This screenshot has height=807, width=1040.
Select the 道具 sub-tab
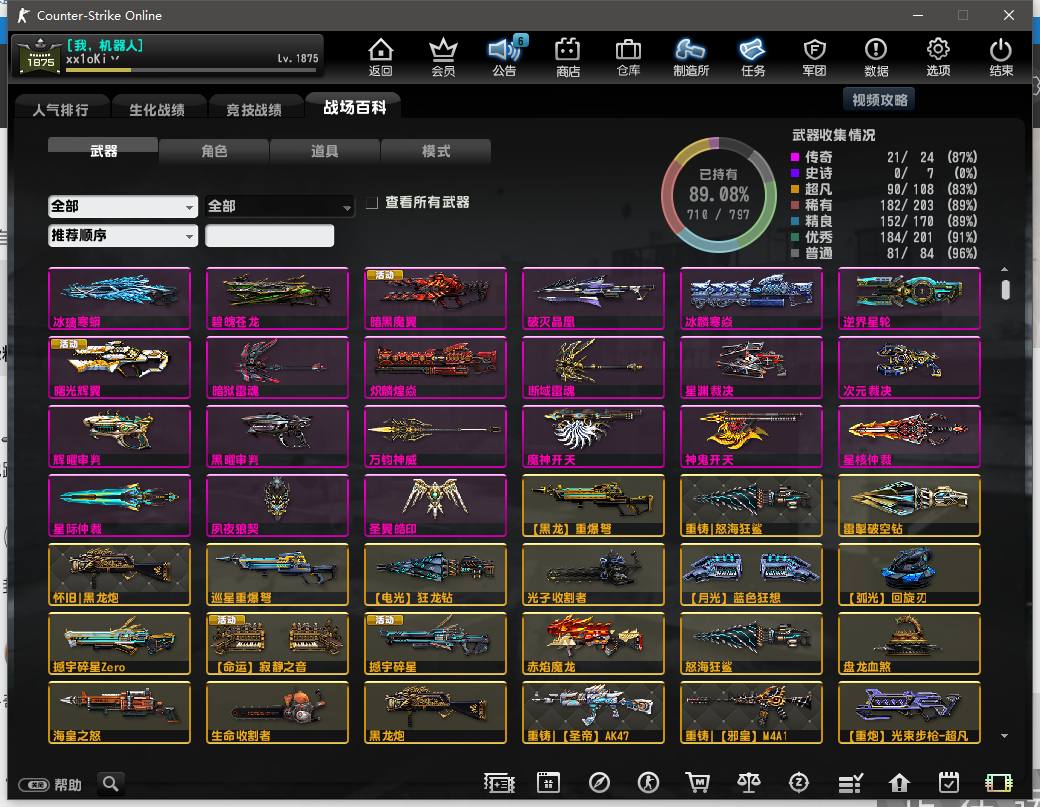324,151
